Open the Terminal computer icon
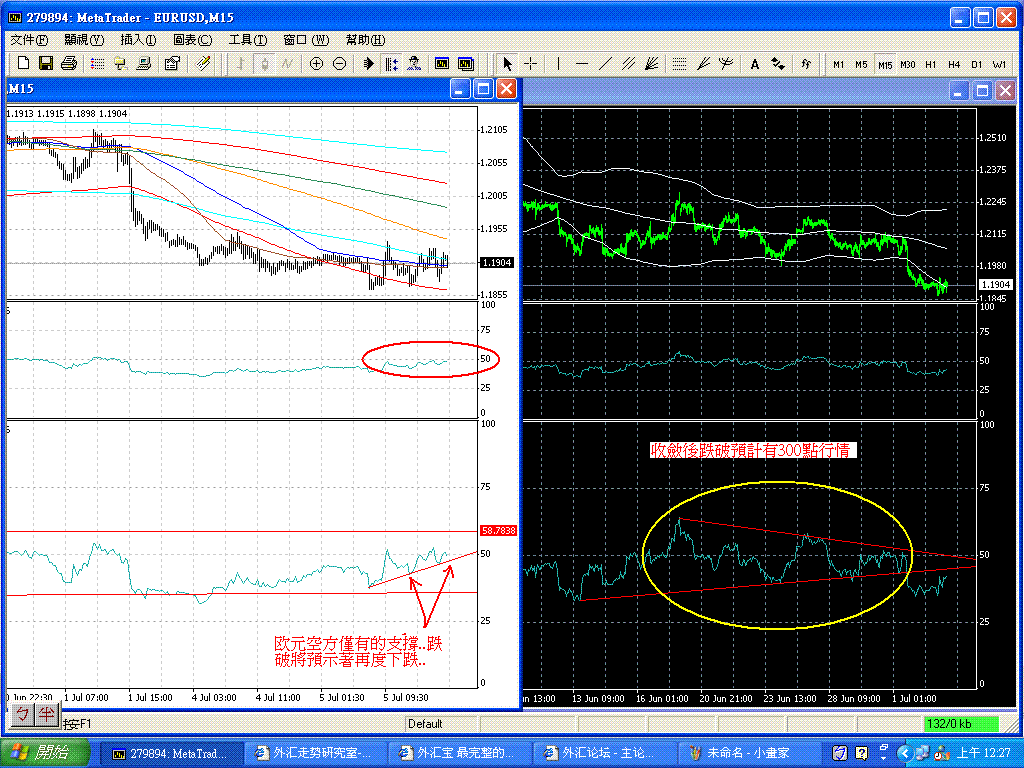The width and height of the screenshot is (1024, 768). tap(144, 63)
